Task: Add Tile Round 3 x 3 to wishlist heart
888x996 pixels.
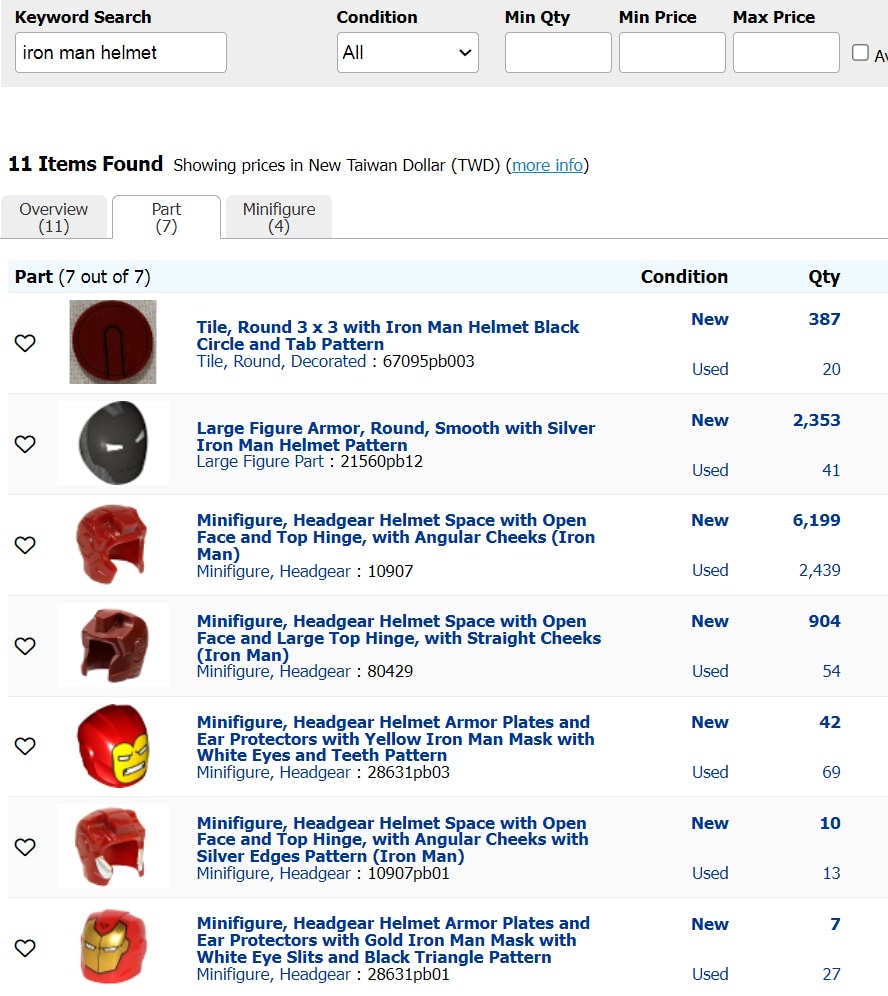Action: pos(25,343)
